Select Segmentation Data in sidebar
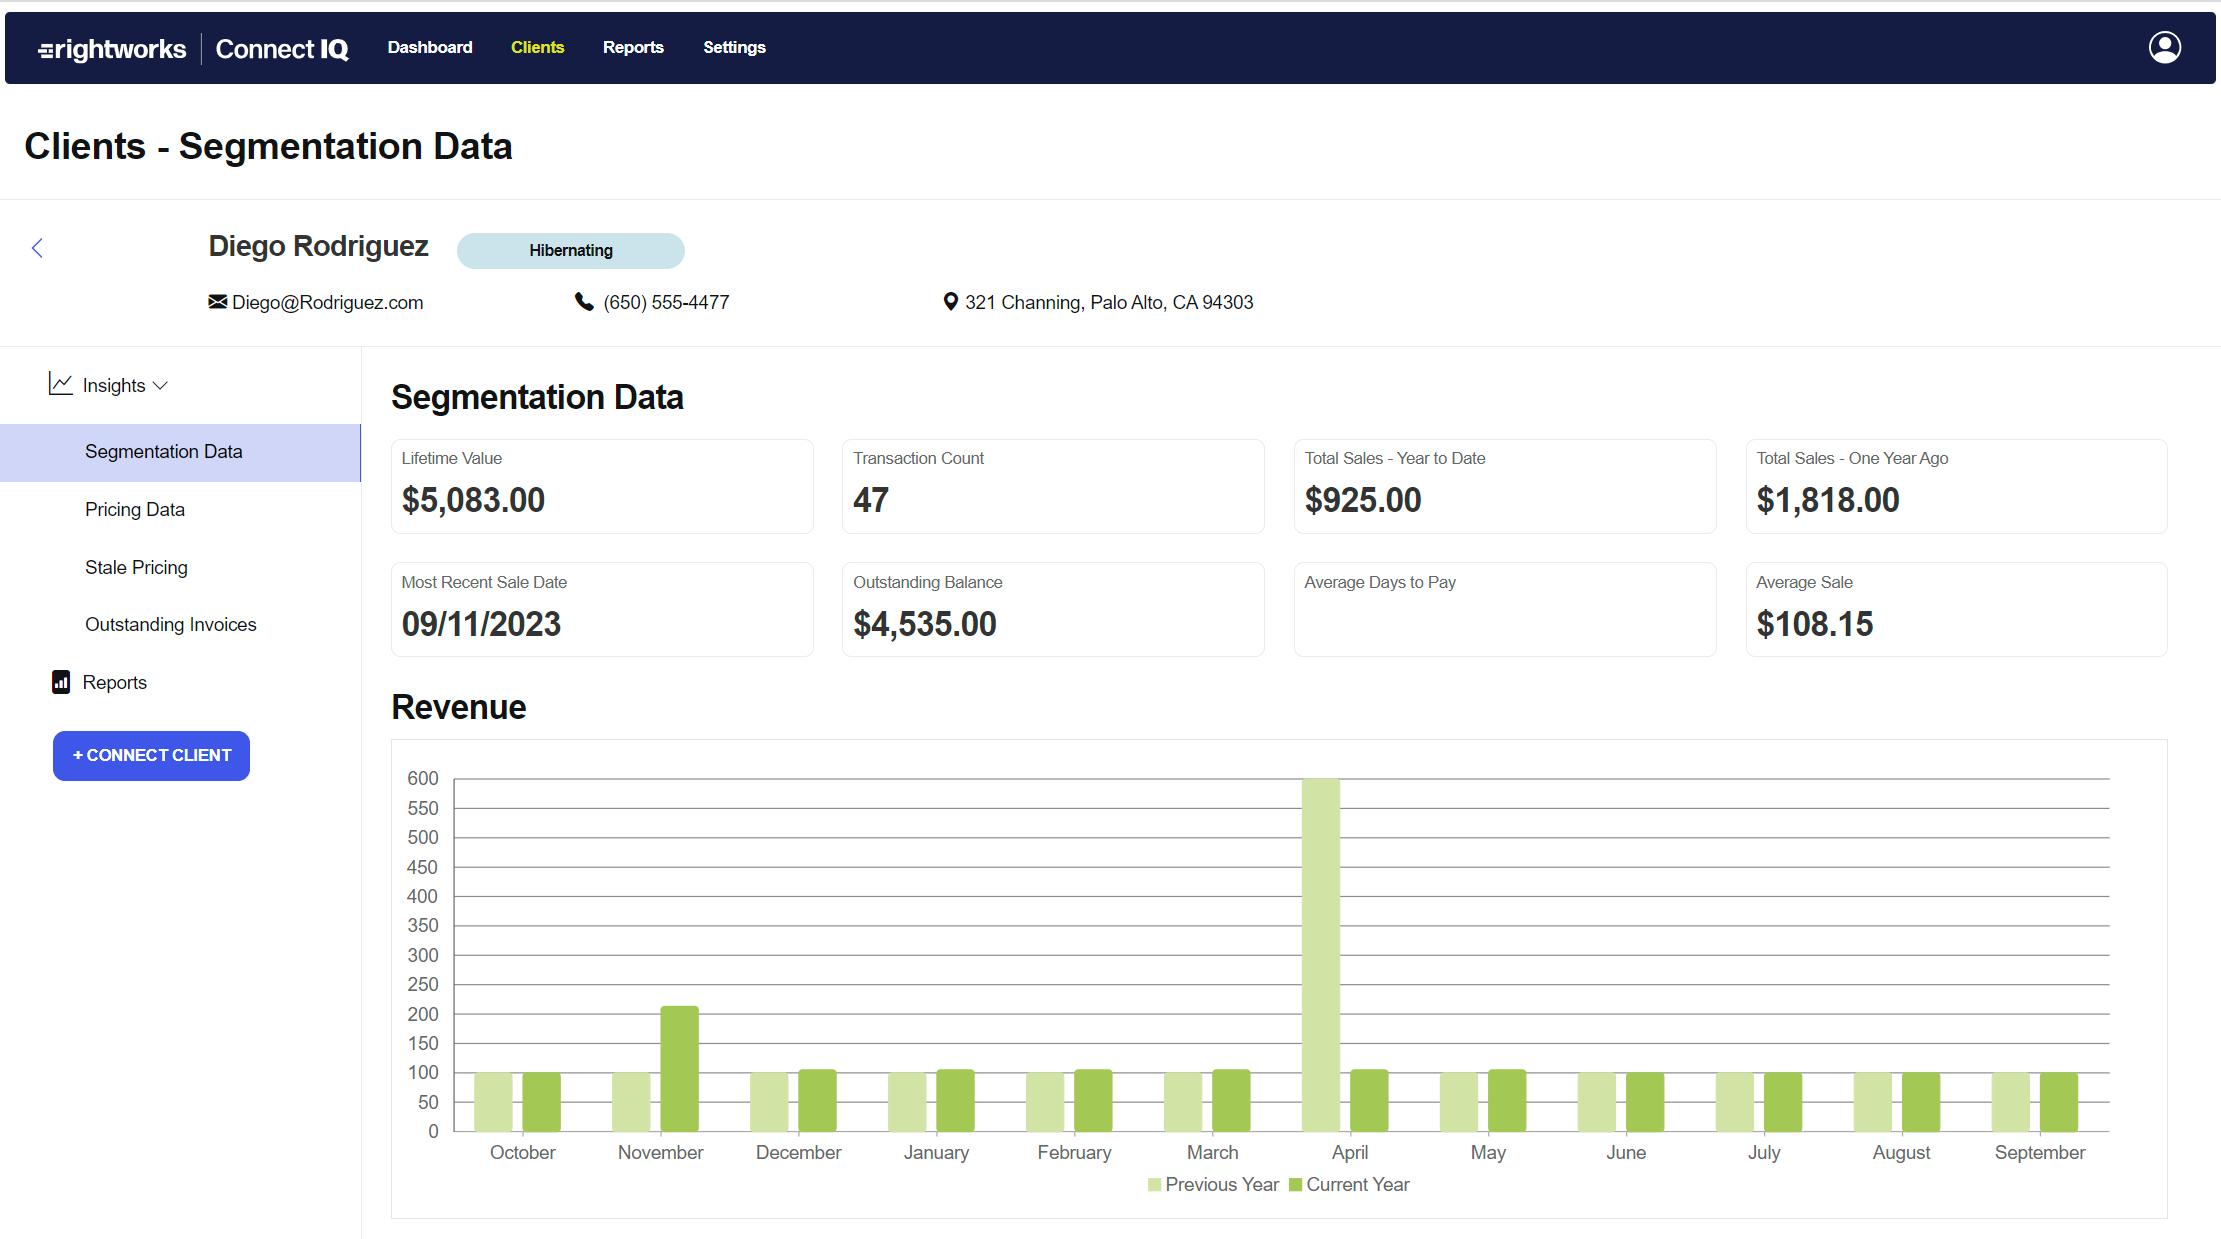Screen dimensions: 2221x1239 pos(180,452)
